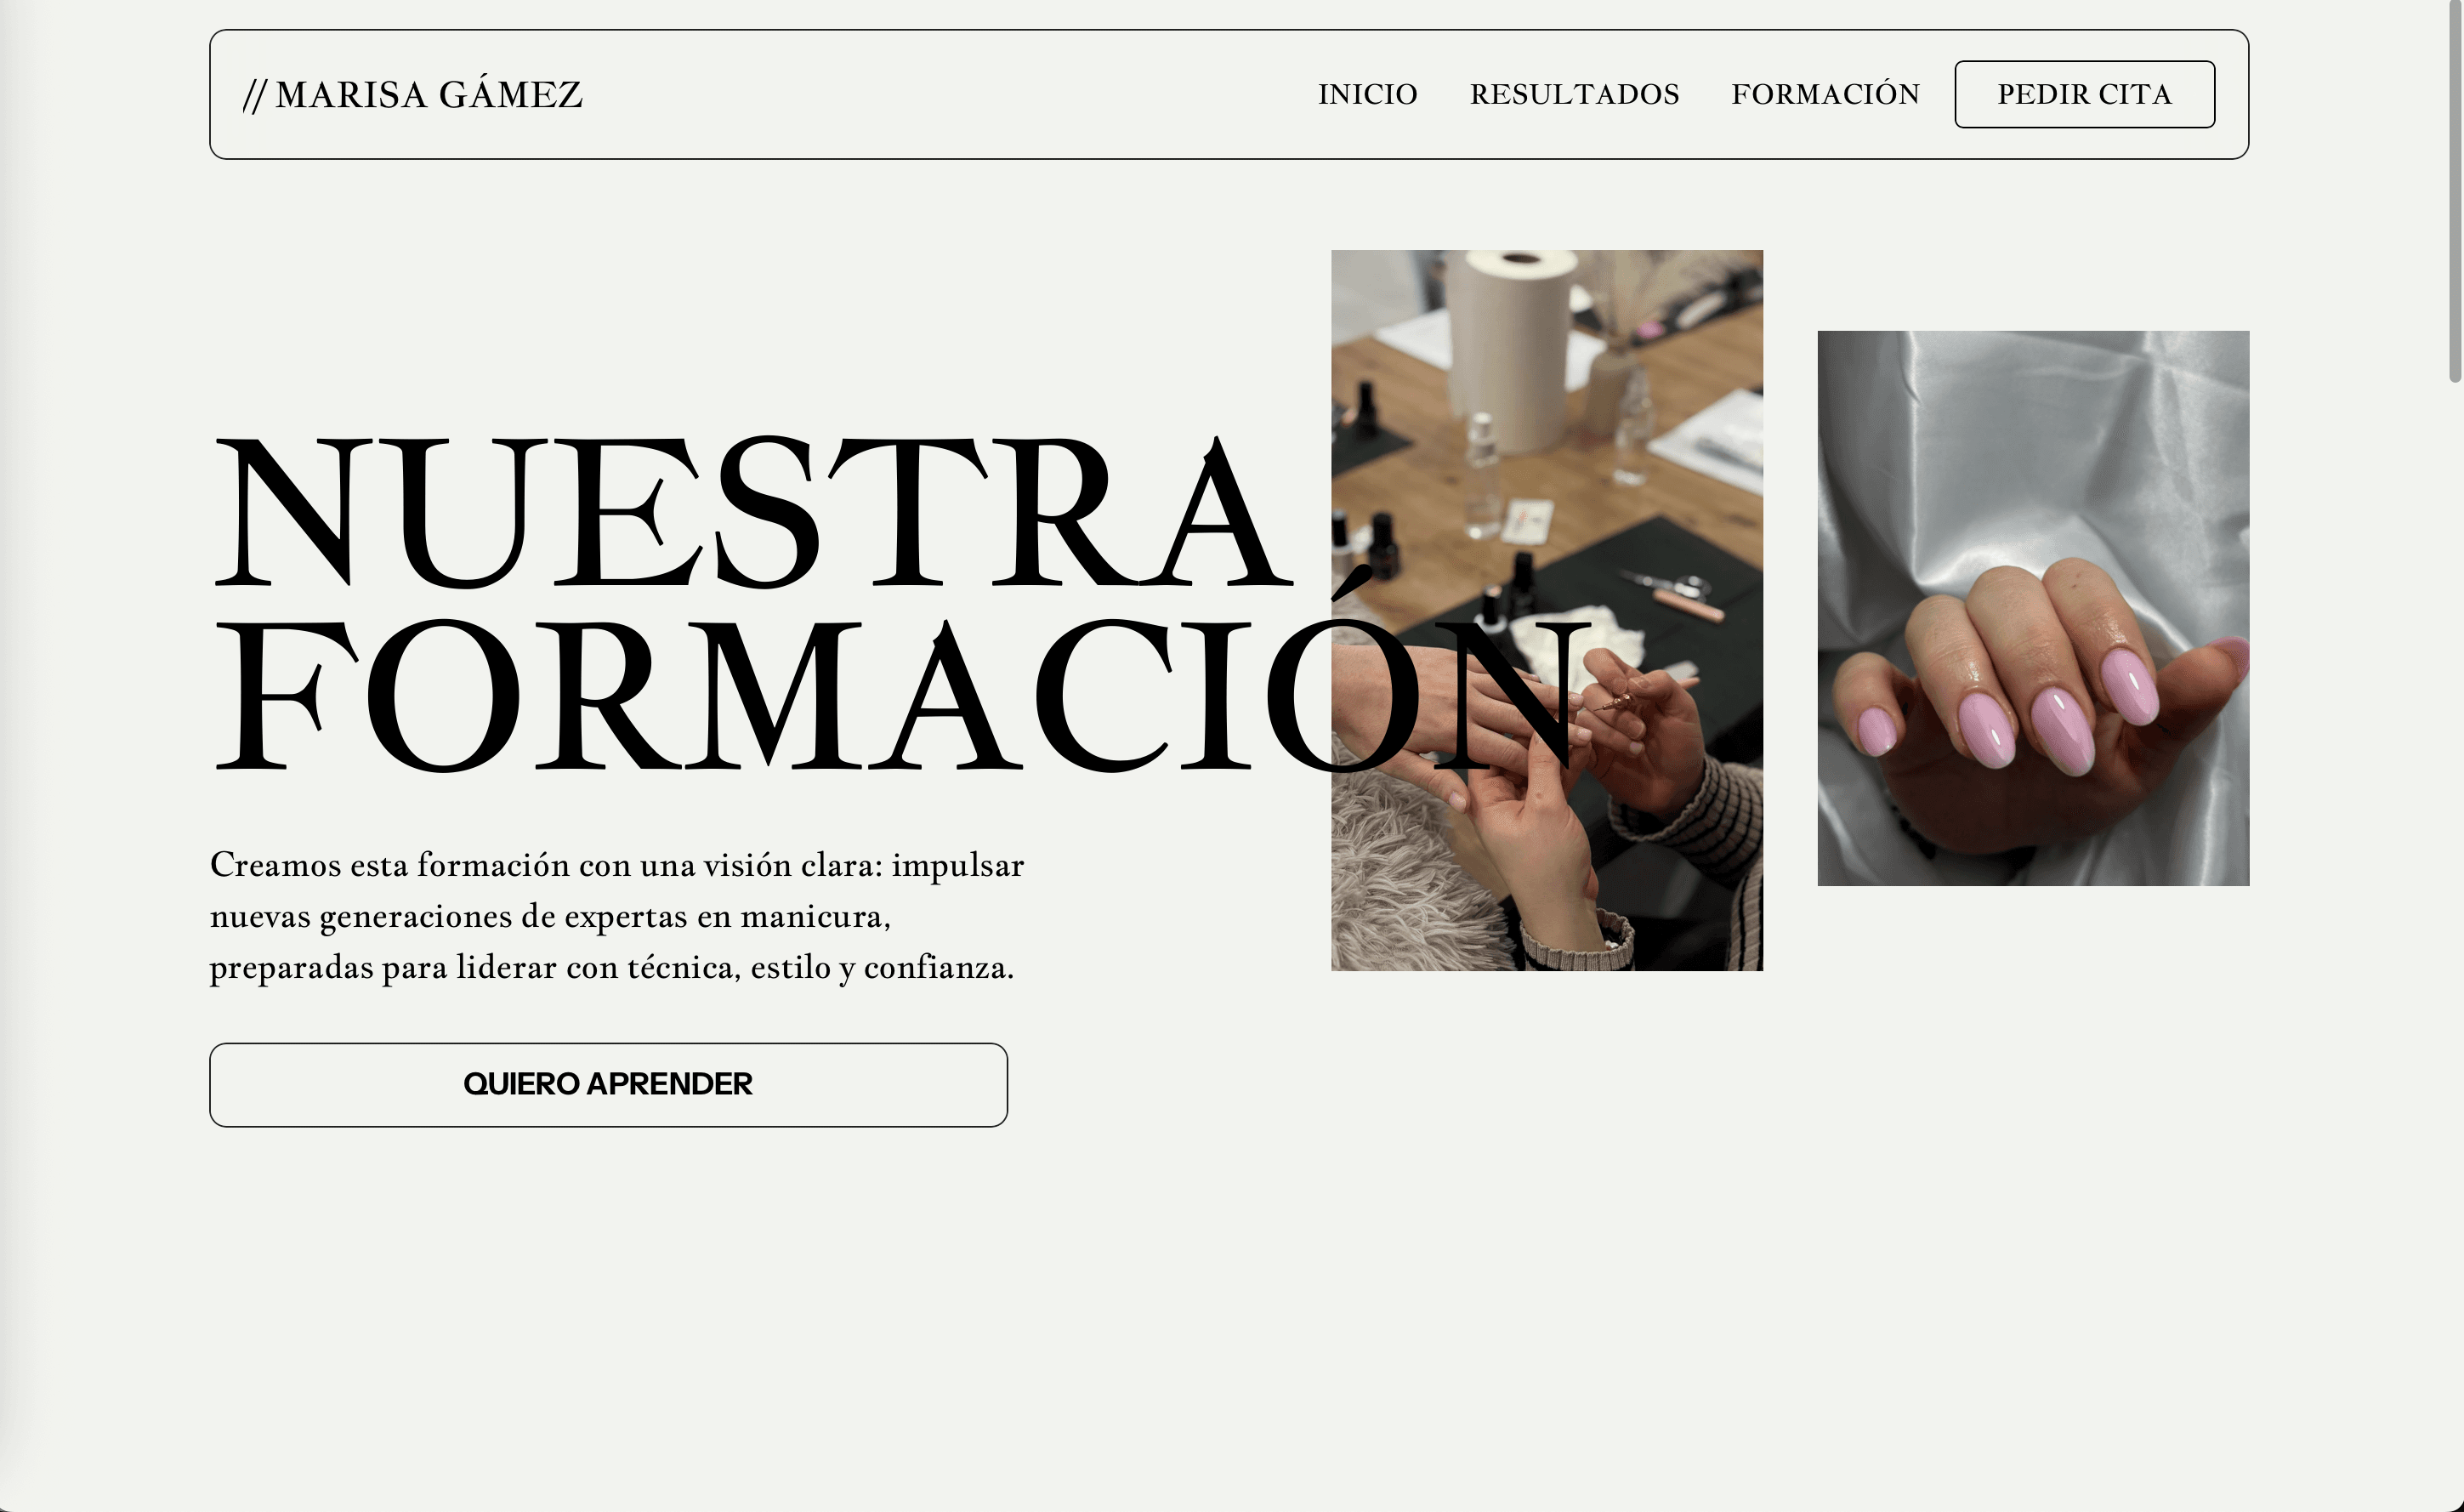The width and height of the screenshot is (2464, 1512).
Task: Open the RESULTADOS menu item
Action: pyautogui.click(x=1574, y=94)
